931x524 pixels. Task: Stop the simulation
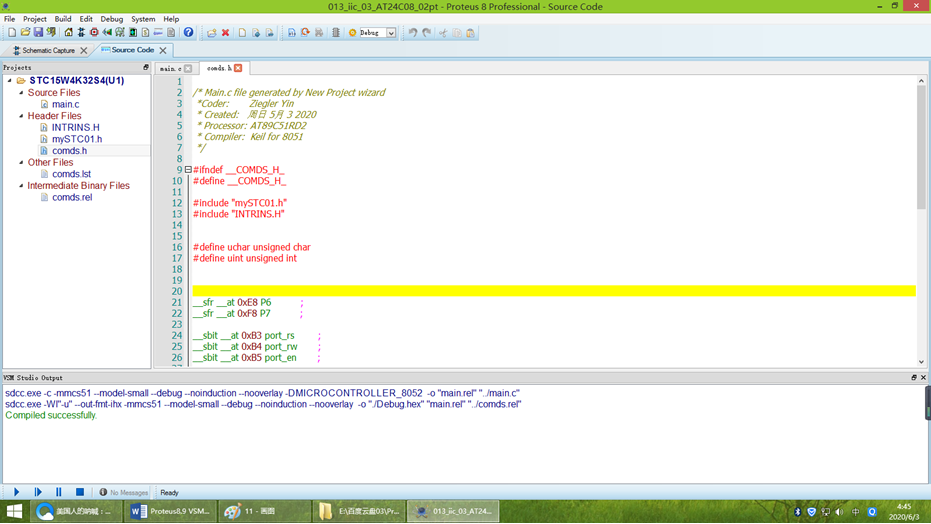80,492
